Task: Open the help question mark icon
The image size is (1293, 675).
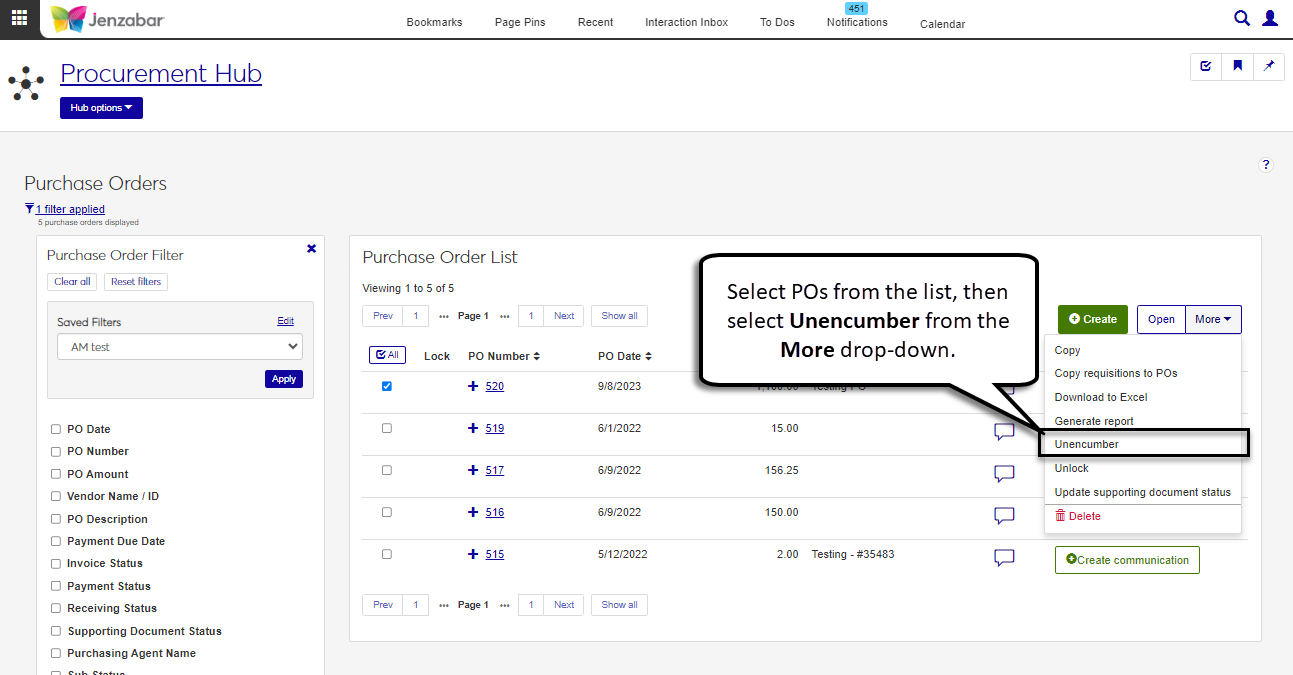Action: click(x=1266, y=165)
